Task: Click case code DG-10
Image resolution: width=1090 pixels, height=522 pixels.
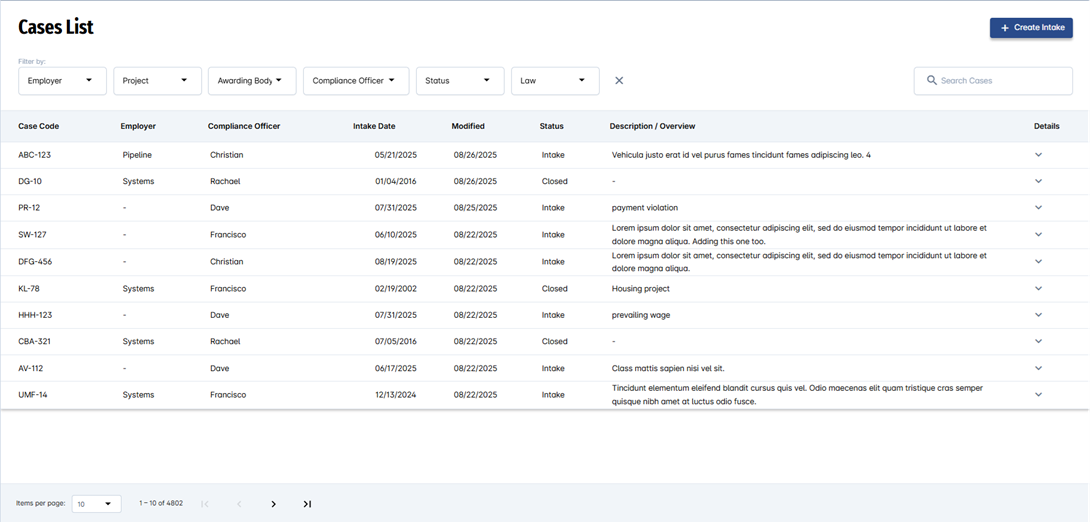Action: [30, 181]
